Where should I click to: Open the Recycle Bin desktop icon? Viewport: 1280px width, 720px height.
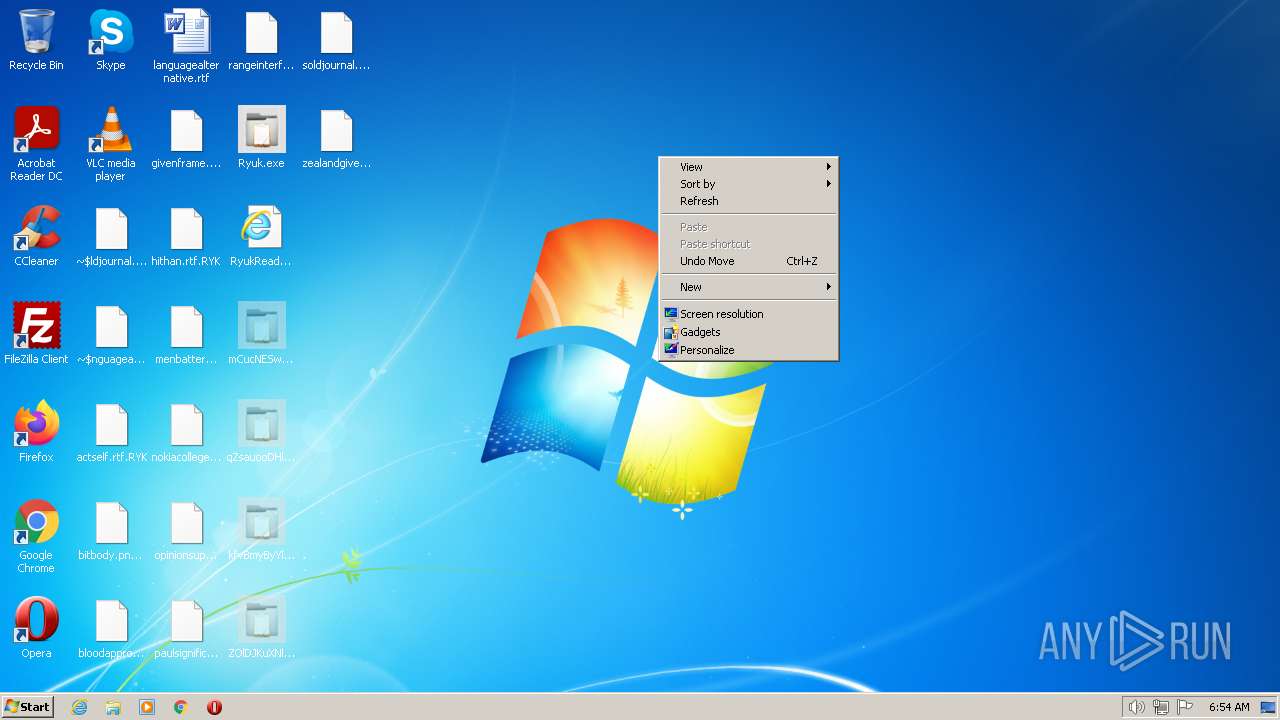pos(36,40)
